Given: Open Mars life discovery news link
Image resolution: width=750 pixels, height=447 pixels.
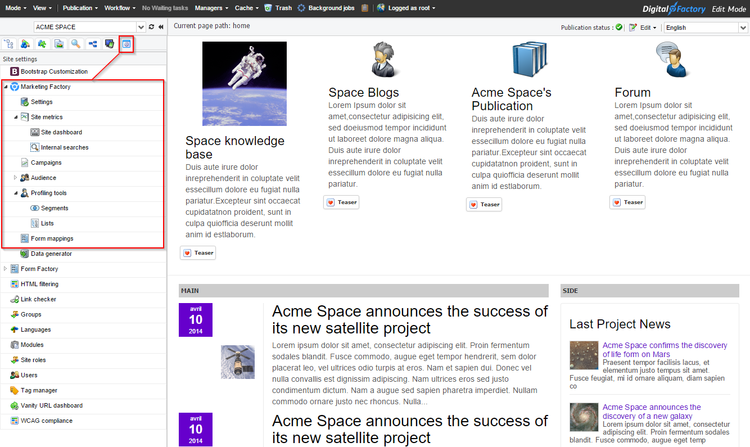Looking at the screenshot, I should (x=665, y=349).
